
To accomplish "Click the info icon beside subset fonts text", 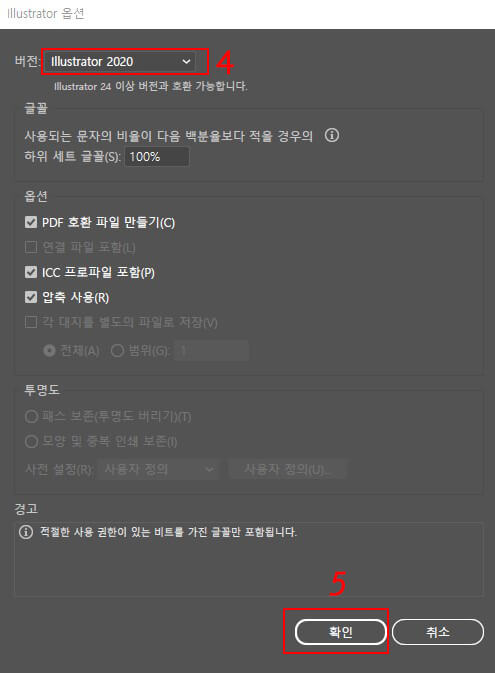I will (331, 136).
